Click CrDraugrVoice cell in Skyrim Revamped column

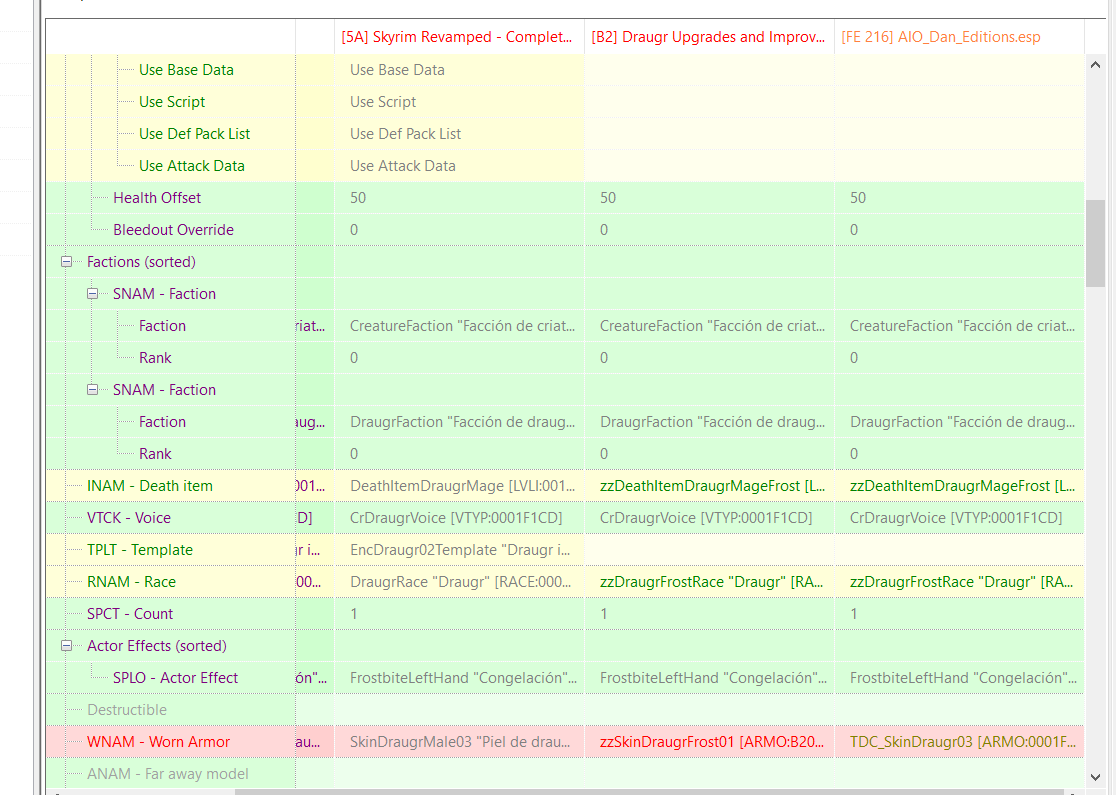(459, 518)
